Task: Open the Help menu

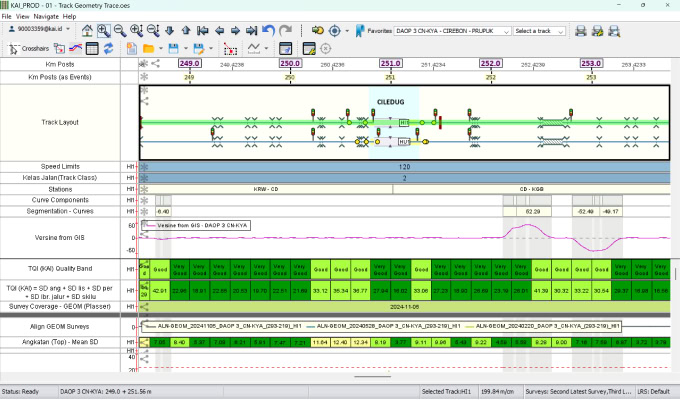Action: 69,16
